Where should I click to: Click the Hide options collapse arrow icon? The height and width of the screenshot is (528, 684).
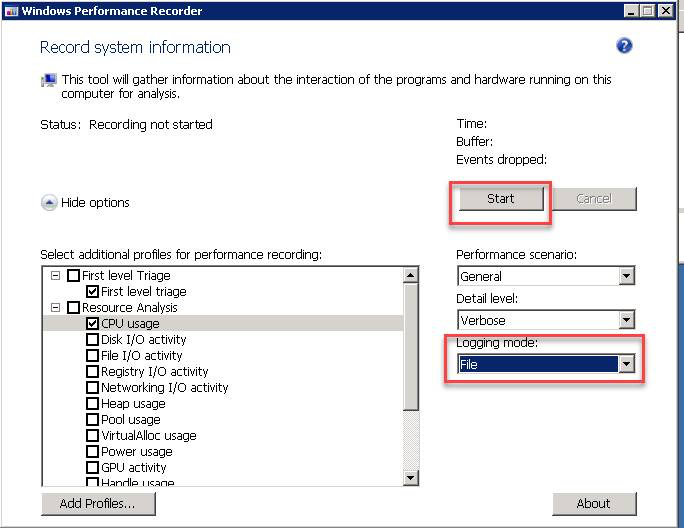(49, 202)
